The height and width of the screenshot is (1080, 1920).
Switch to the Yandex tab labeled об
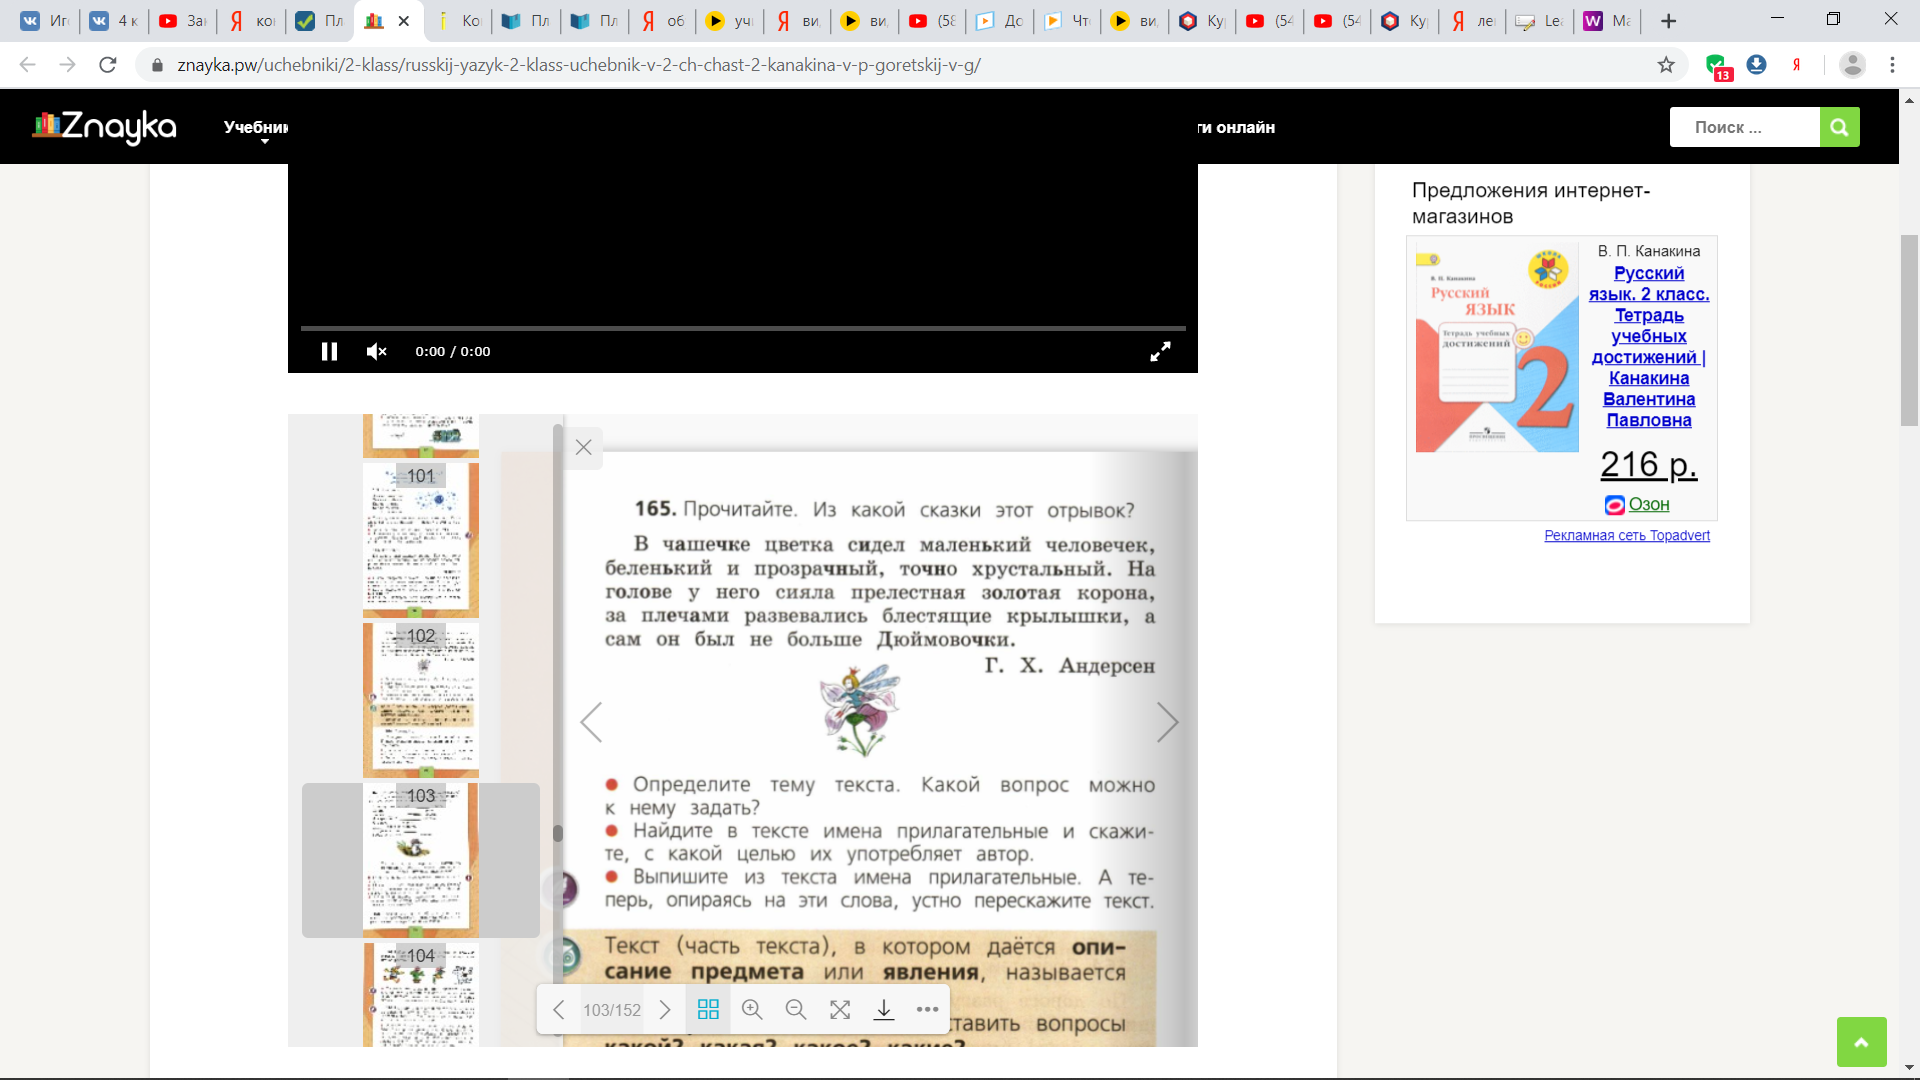coord(663,21)
